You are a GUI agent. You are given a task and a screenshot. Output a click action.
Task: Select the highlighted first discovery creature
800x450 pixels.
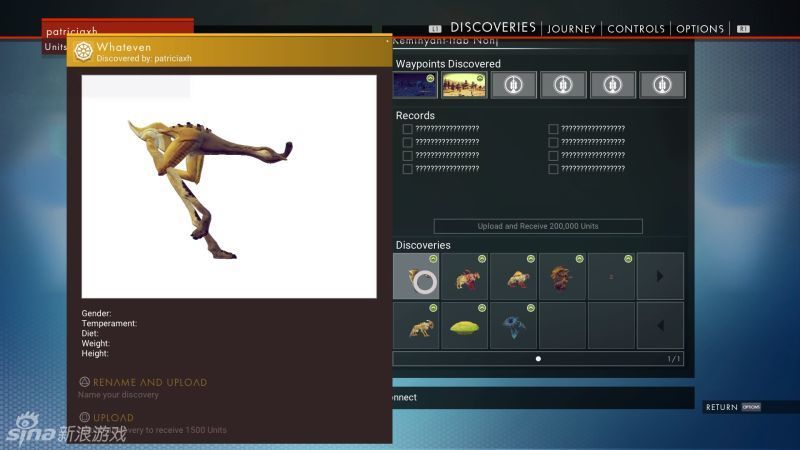click(x=416, y=276)
